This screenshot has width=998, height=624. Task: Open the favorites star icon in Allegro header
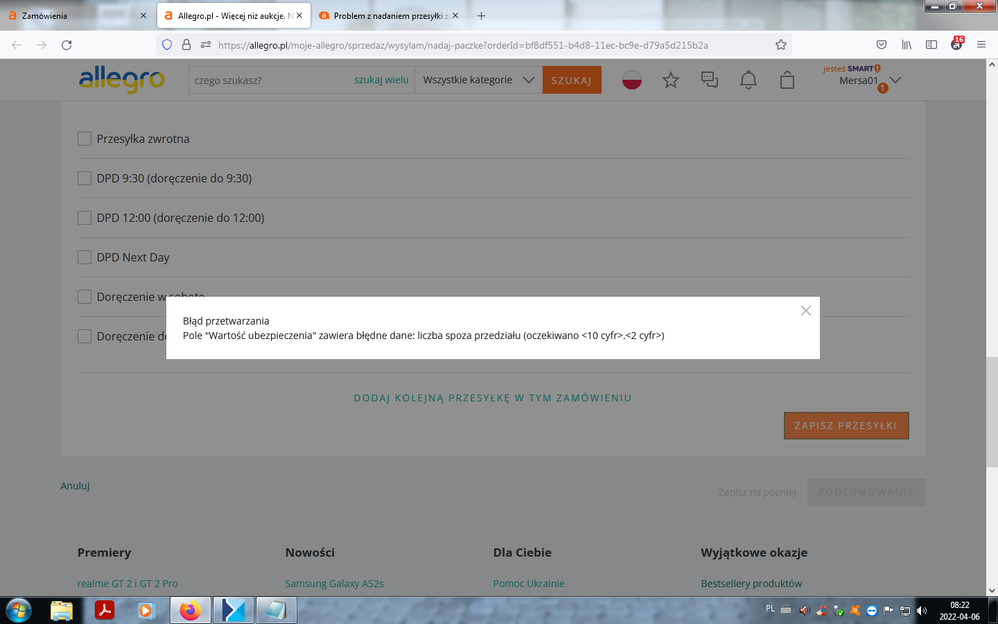point(670,80)
